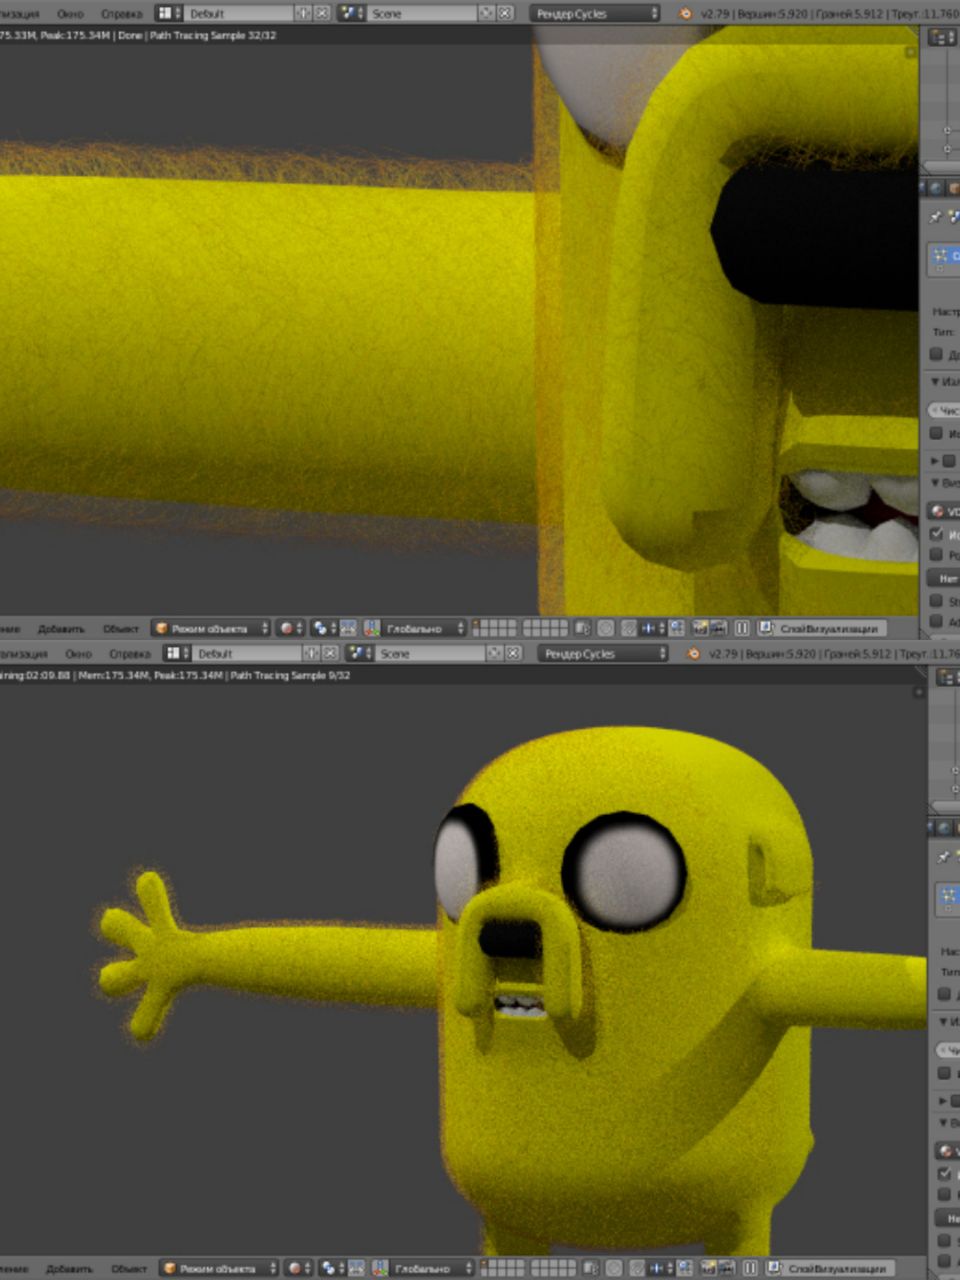Delete the Default screen layout in the upper window
Screen dimensions: 960x1280
(x=322, y=14)
